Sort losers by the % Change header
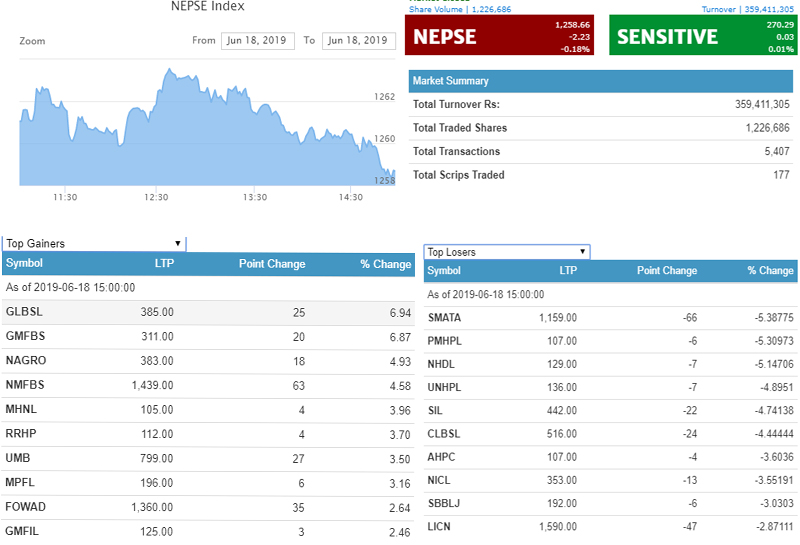Screen dimensions: 800x545 tap(770, 270)
